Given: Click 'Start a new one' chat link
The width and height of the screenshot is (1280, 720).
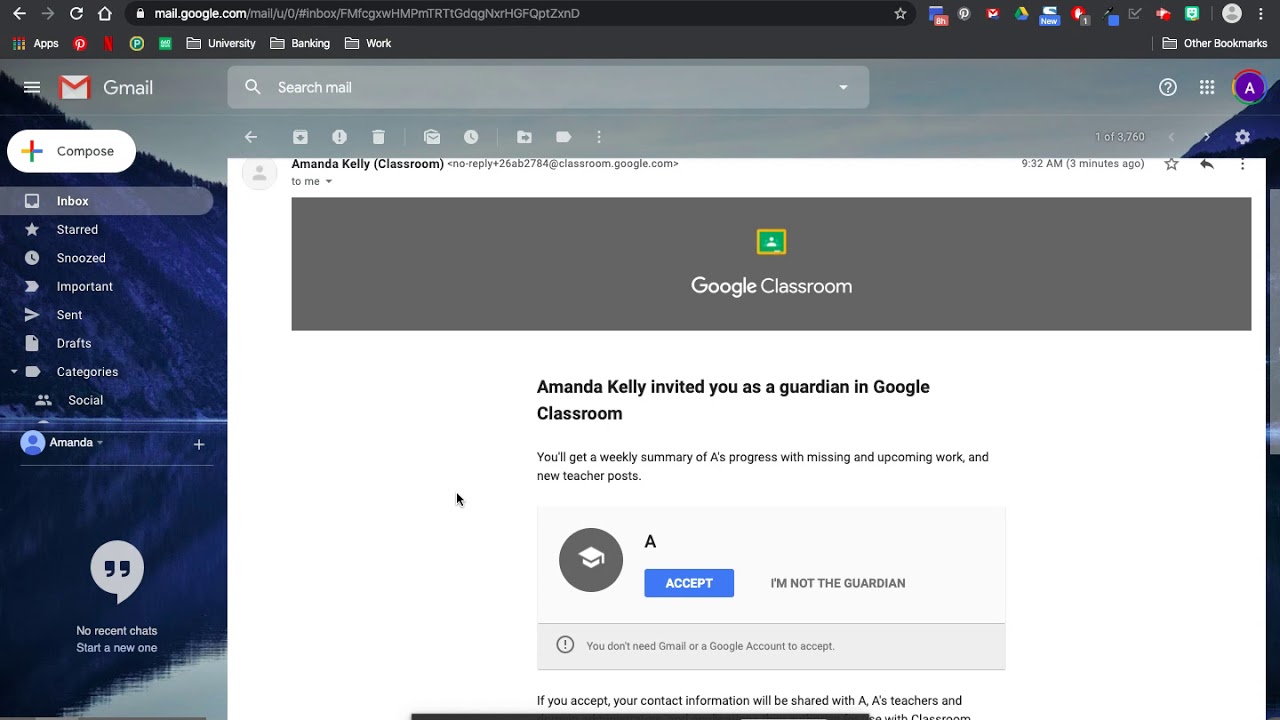Looking at the screenshot, I should [117, 648].
